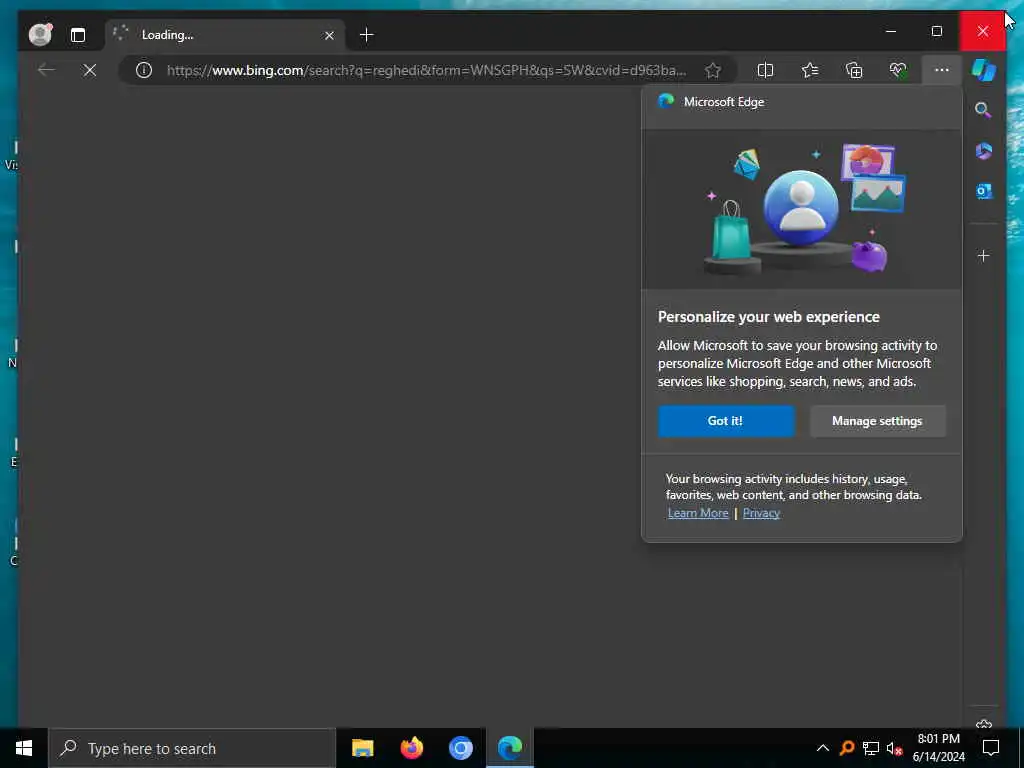
Task: Launch Firefox from taskbar
Action: pyautogui.click(x=411, y=748)
